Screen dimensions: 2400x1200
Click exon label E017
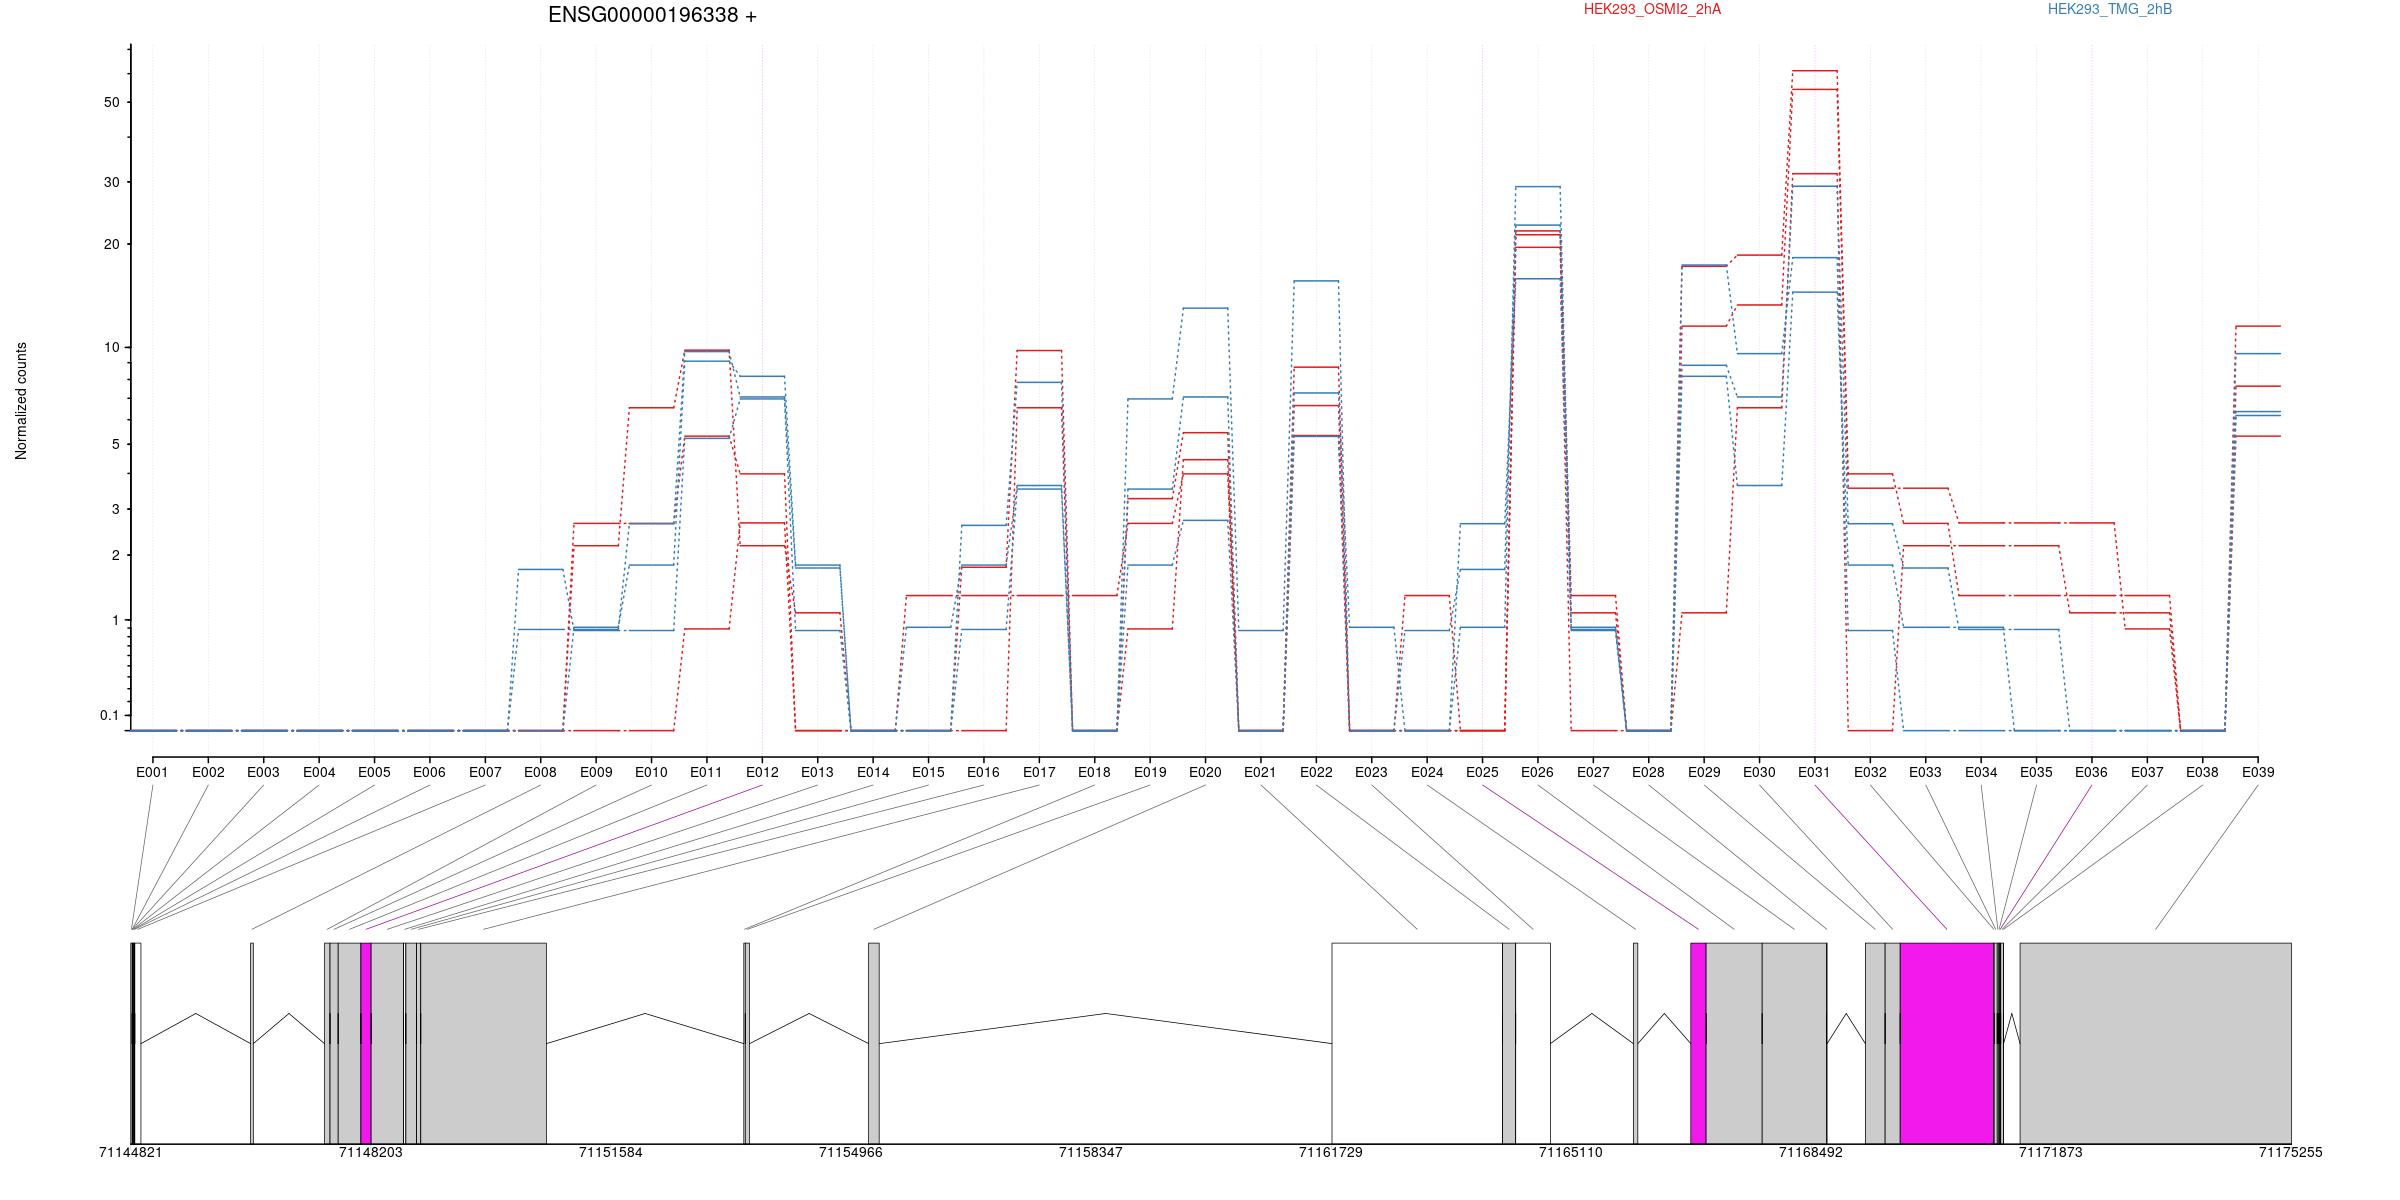(x=1039, y=772)
